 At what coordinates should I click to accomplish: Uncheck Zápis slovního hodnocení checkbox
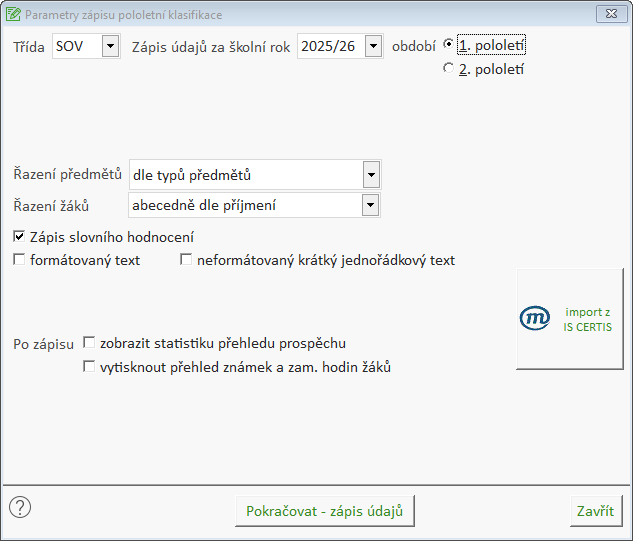click(20, 237)
